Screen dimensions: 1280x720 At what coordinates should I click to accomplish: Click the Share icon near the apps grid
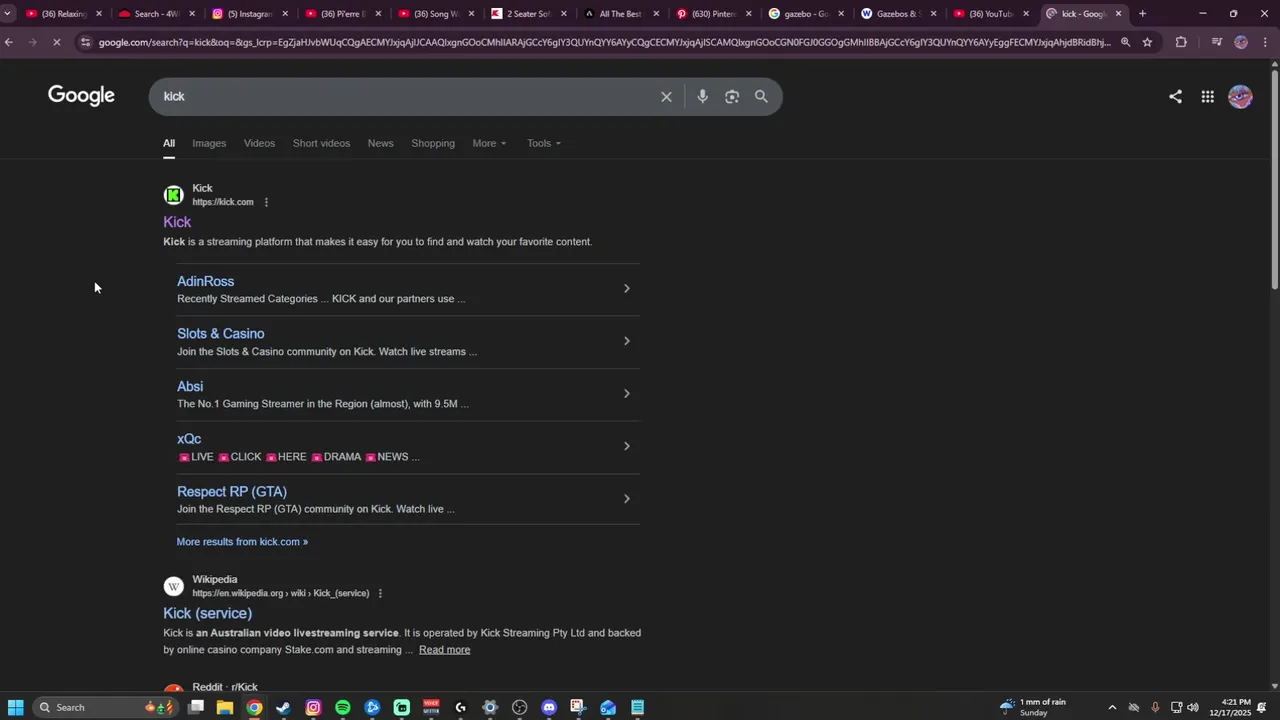tap(1175, 97)
